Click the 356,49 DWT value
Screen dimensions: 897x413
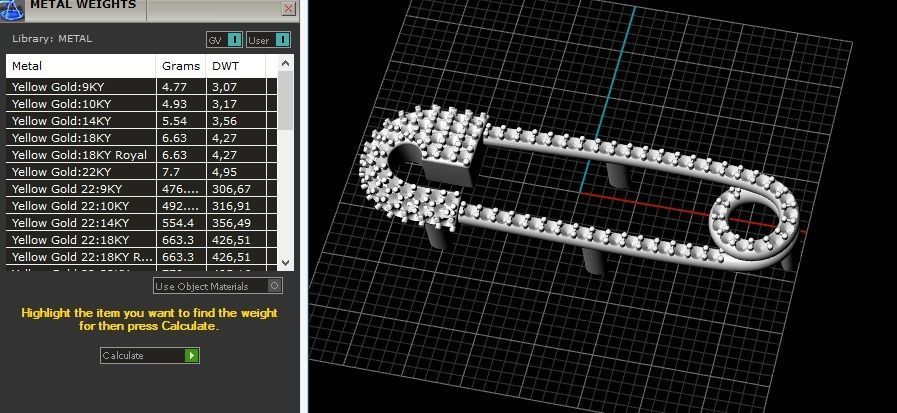[x=231, y=223]
